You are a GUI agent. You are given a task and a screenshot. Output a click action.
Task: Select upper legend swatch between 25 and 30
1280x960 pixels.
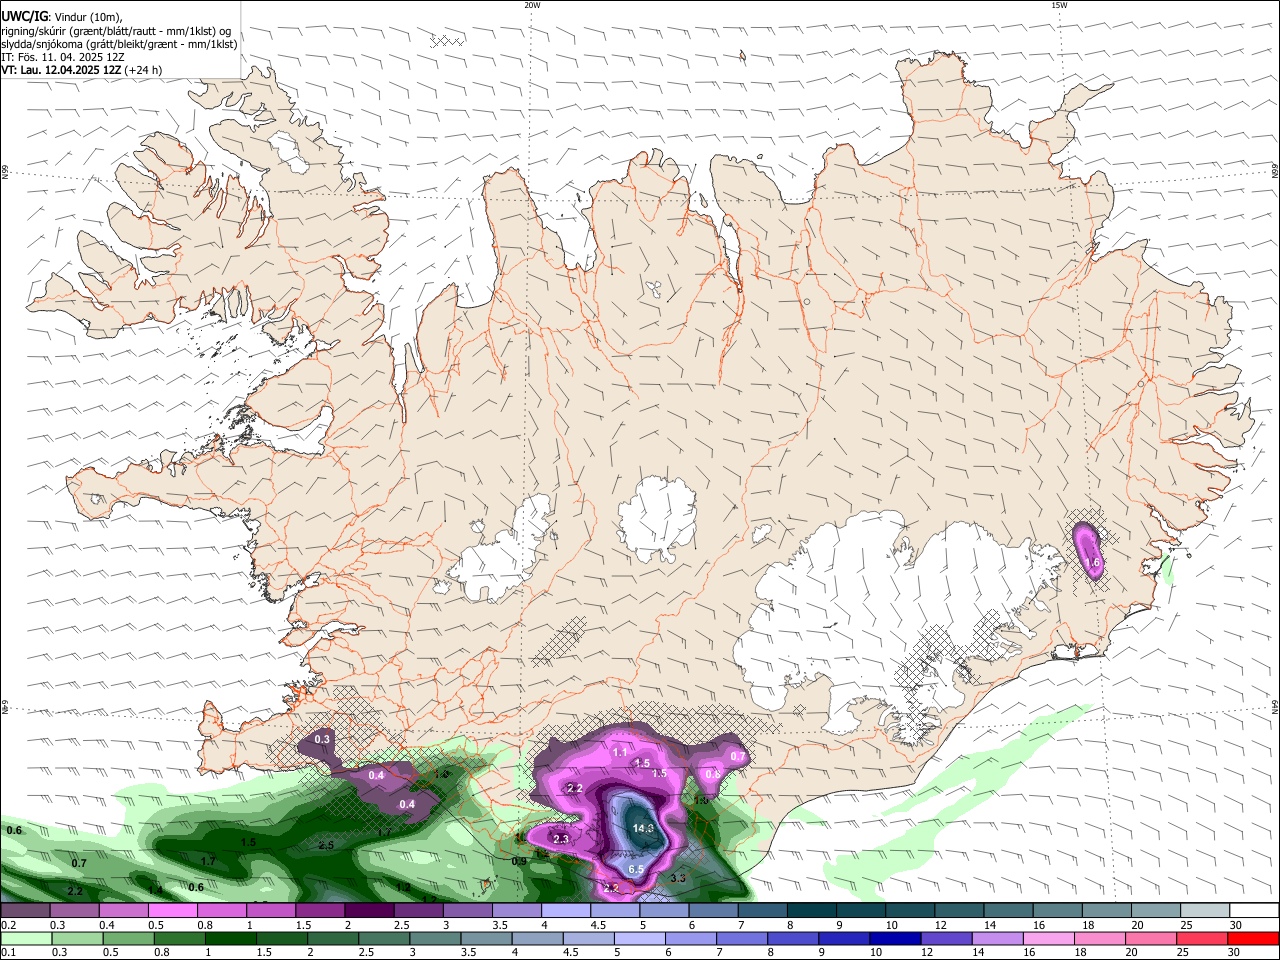click(x=1206, y=911)
